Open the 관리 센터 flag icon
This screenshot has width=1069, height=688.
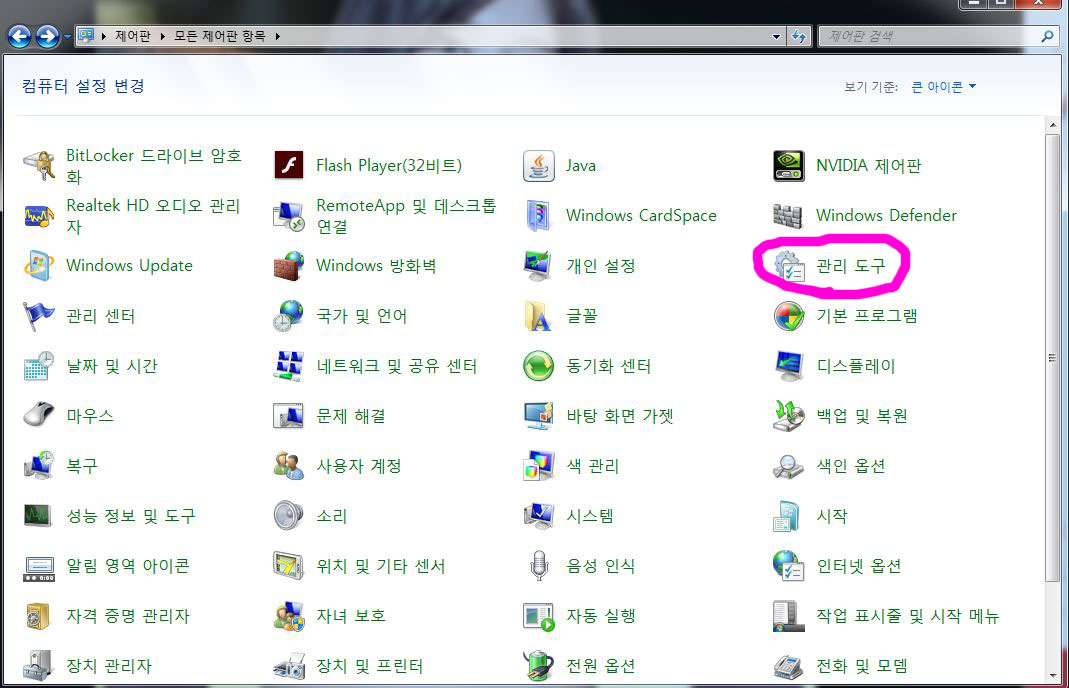(38, 316)
